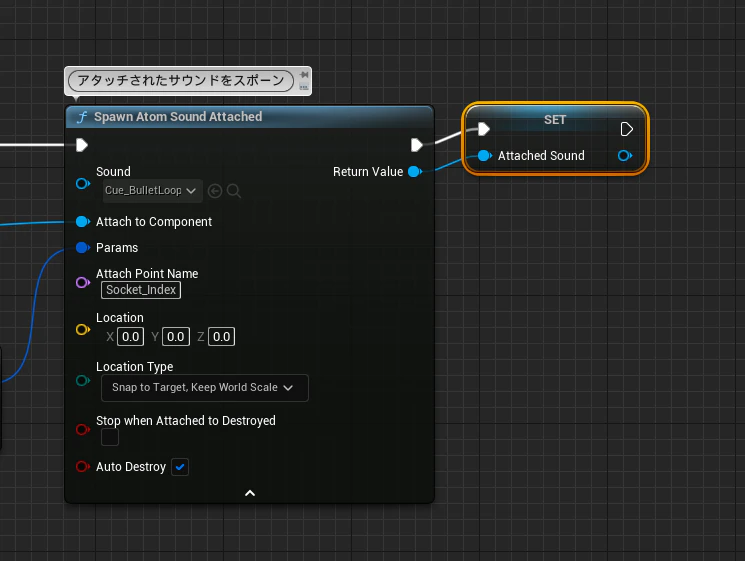
Task: Edit the Location Y value field
Action: pos(176,337)
